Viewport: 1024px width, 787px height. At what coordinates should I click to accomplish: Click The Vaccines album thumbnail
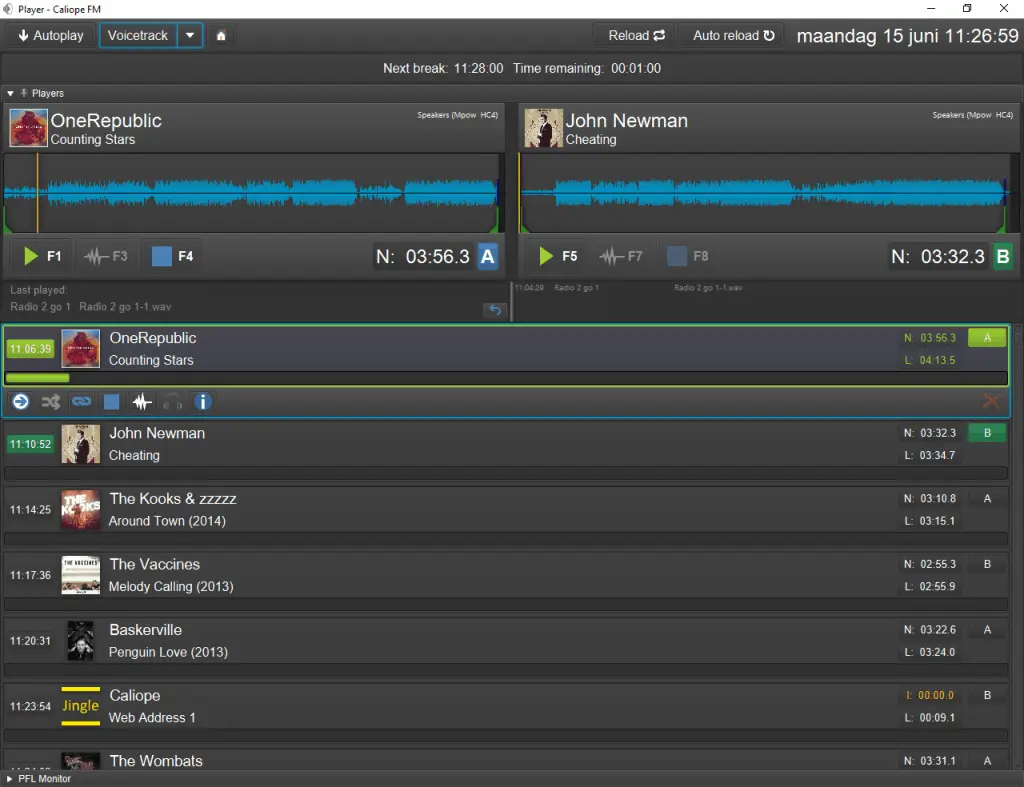pos(80,575)
